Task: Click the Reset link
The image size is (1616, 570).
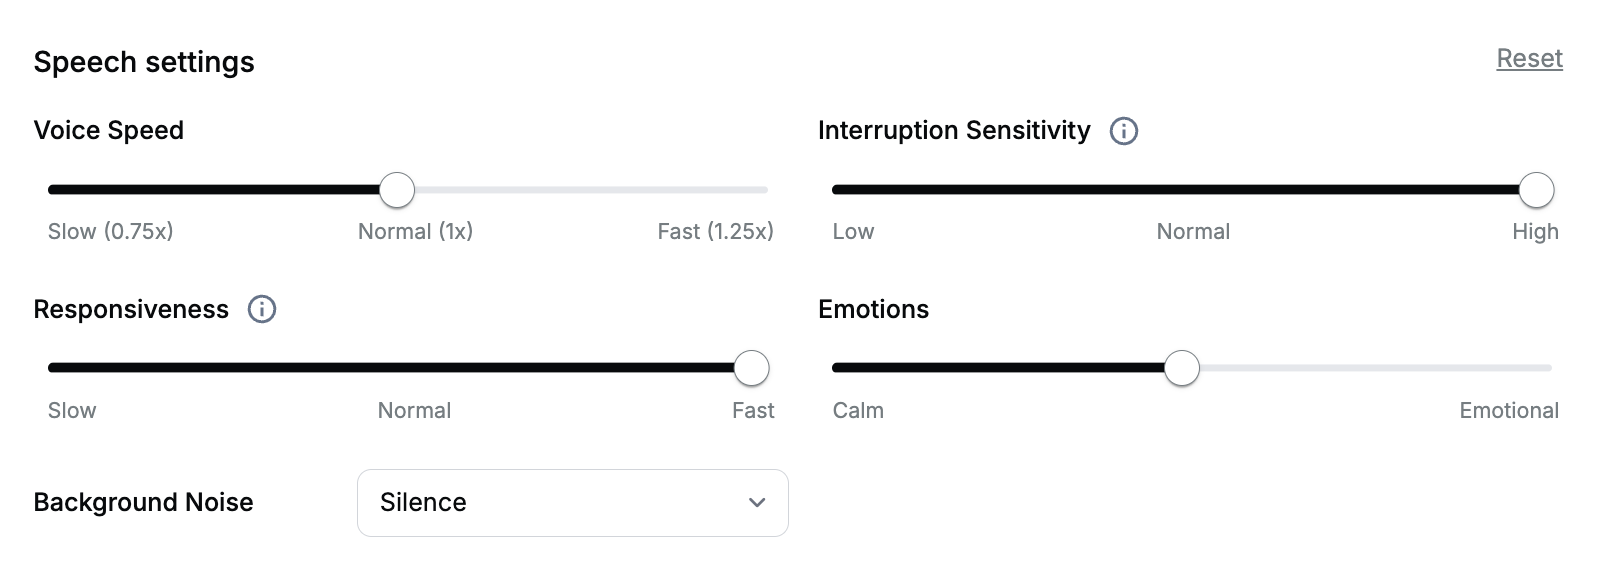Action: [x=1529, y=59]
